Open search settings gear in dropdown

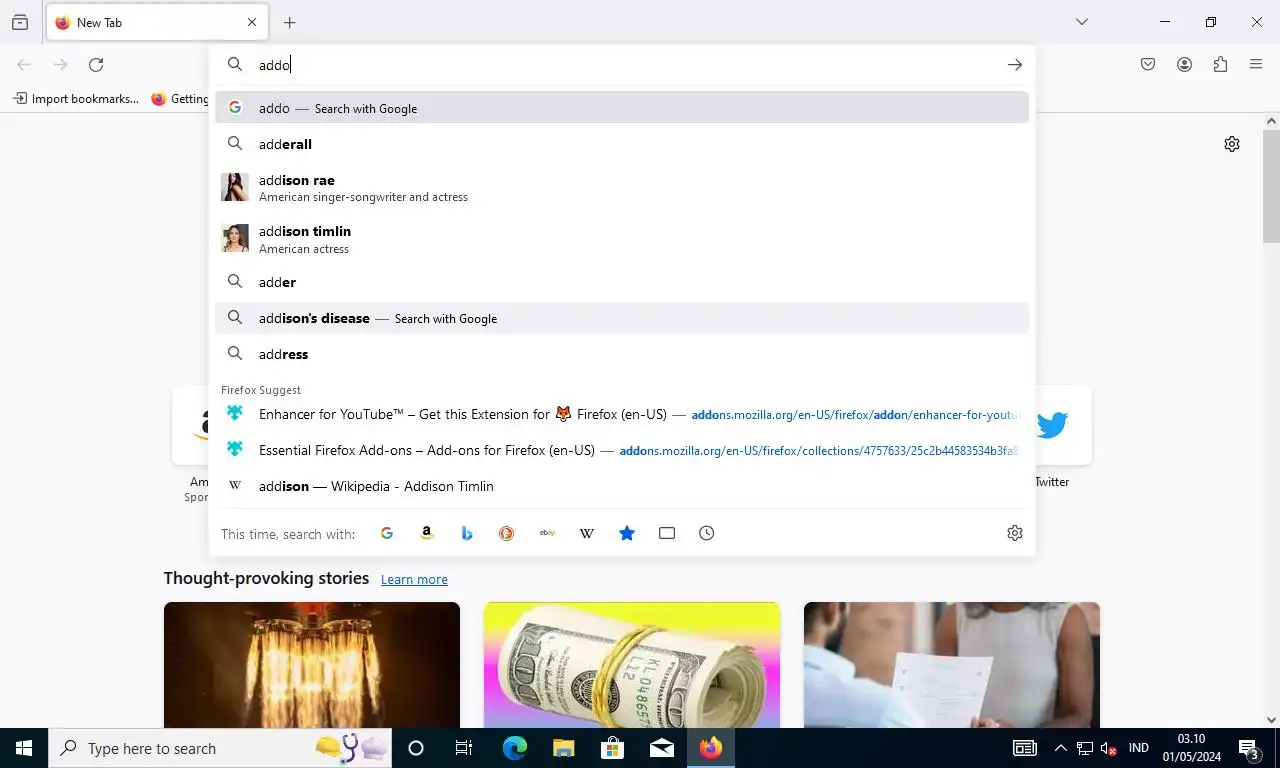tap(1015, 533)
